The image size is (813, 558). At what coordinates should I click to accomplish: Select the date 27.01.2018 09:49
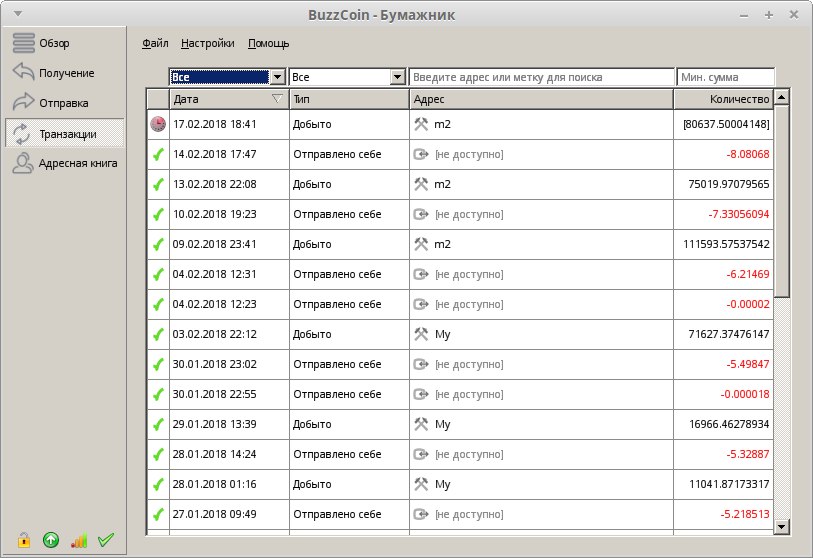[x=214, y=514]
